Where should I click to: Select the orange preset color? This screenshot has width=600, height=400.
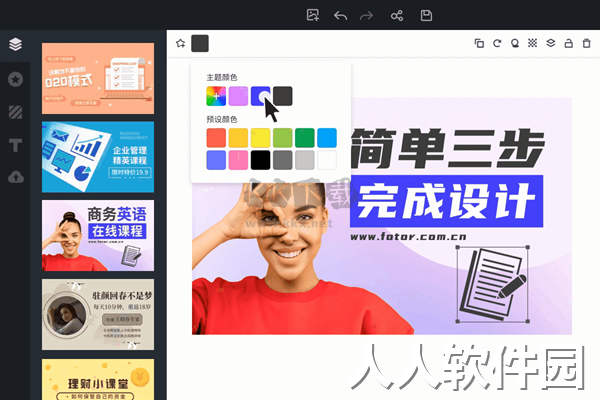[x=238, y=138]
